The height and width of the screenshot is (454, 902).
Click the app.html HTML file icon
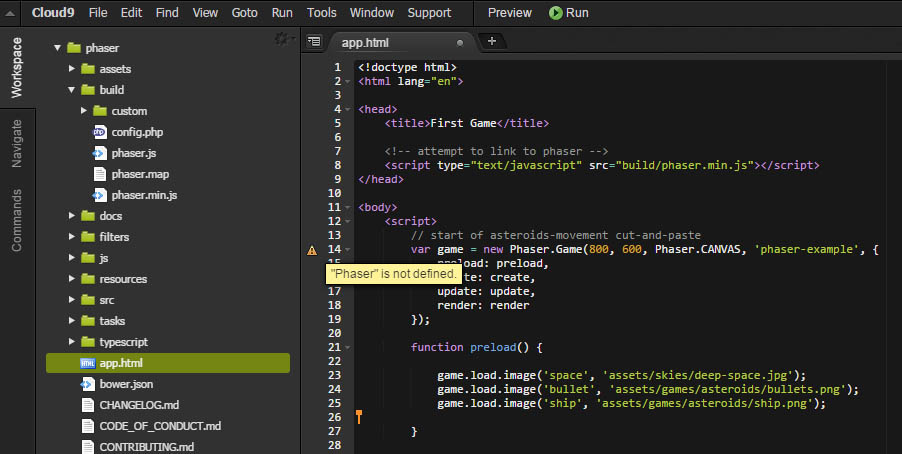click(x=87, y=363)
